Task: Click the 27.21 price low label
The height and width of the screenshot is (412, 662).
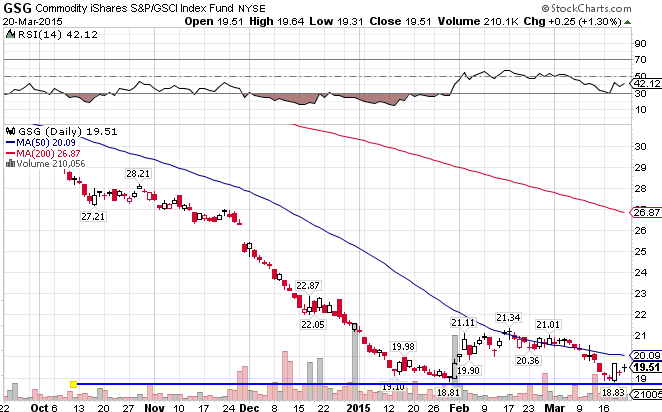Action: point(93,217)
